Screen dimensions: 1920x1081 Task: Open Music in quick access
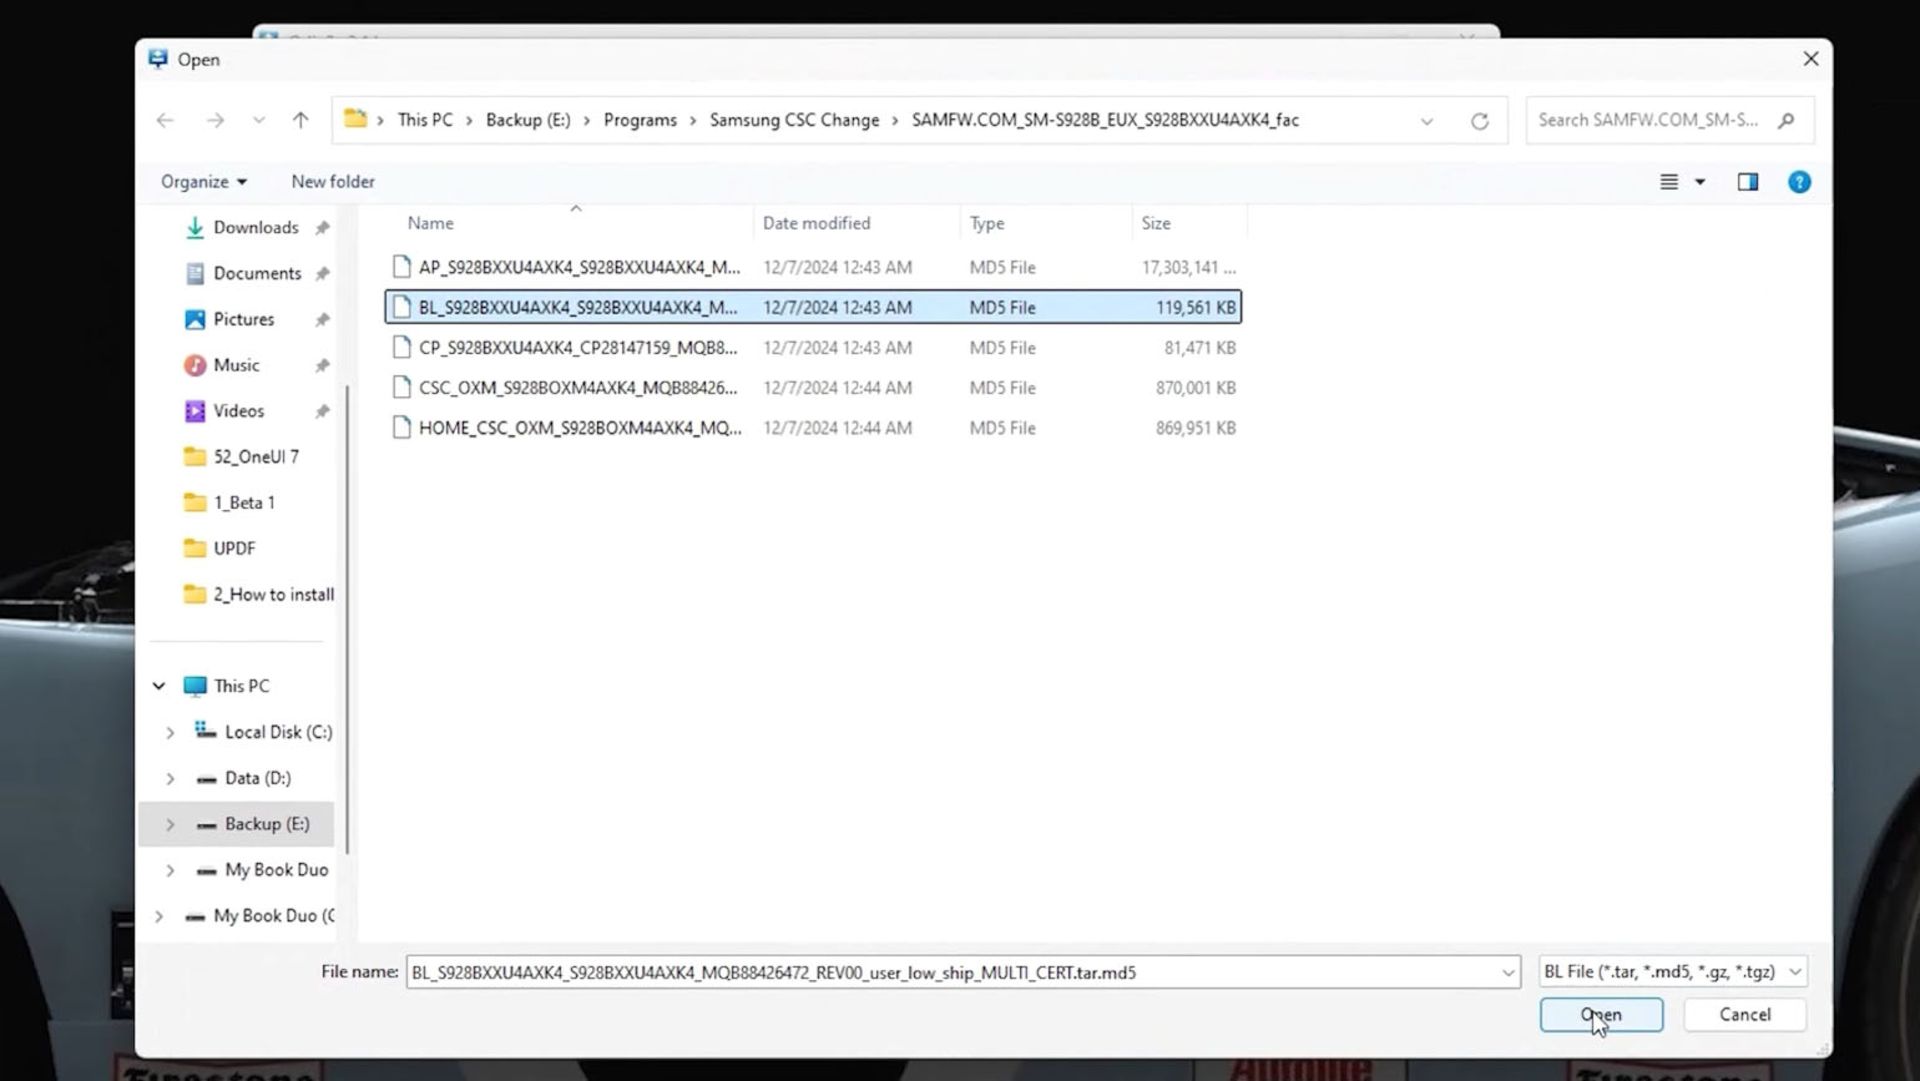click(236, 365)
